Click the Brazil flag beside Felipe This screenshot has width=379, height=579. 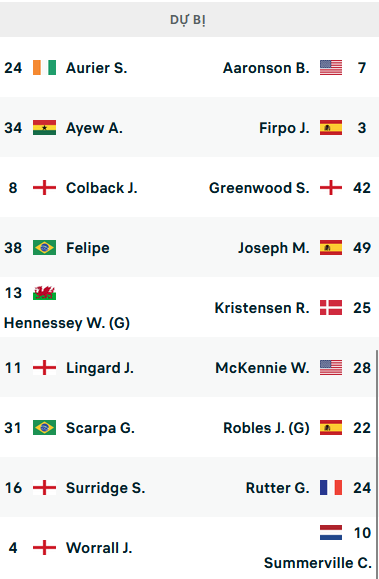pyautogui.click(x=44, y=248)
